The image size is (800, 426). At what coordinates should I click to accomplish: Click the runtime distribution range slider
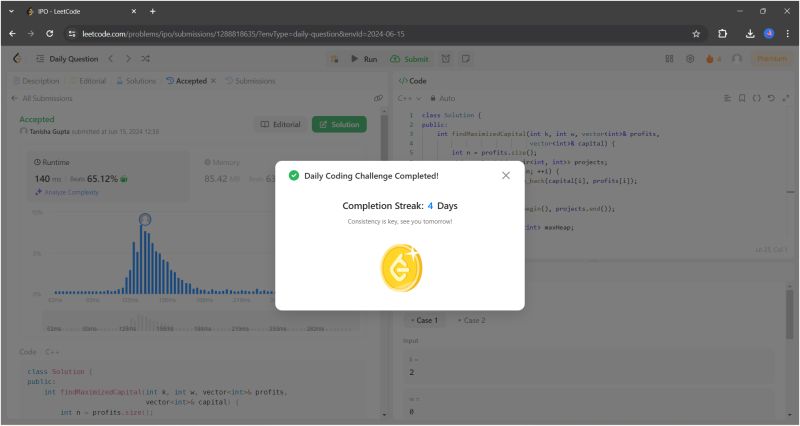point(202,323)
